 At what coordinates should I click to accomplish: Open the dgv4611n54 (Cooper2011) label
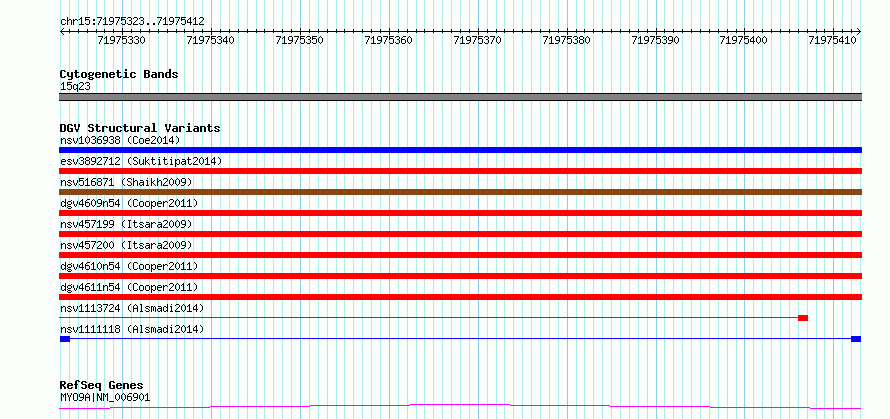click(x=128, y=287)
